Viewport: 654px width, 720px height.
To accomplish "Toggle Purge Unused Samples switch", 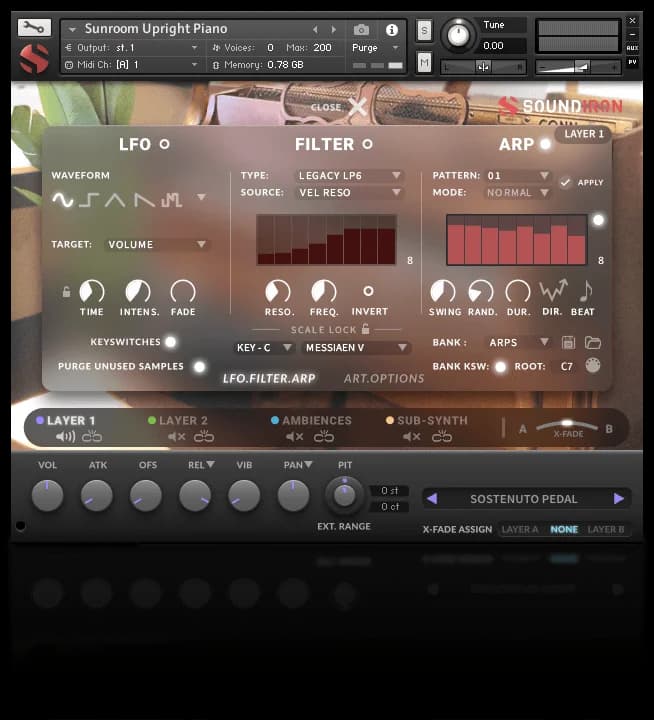I will click(199, 367).
